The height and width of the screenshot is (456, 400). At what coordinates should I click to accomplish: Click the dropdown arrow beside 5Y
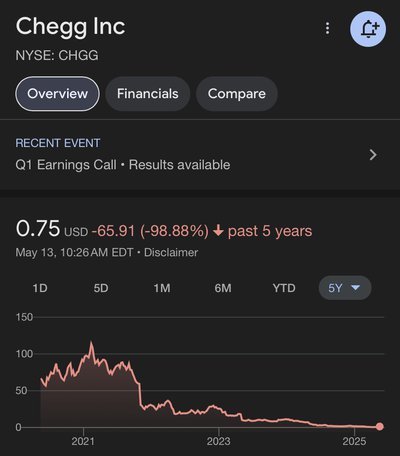pyautogui.click(x=356, y=287)
